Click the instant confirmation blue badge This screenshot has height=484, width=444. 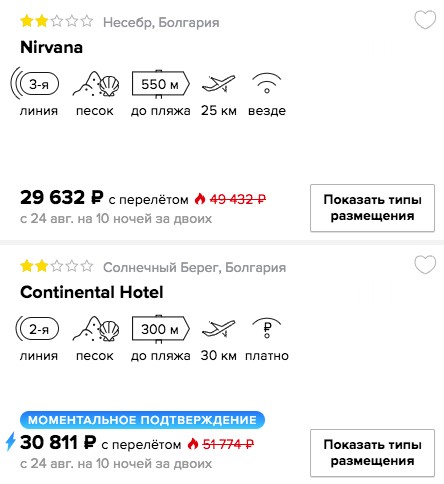pyautogui.click(x=142, y=420)
